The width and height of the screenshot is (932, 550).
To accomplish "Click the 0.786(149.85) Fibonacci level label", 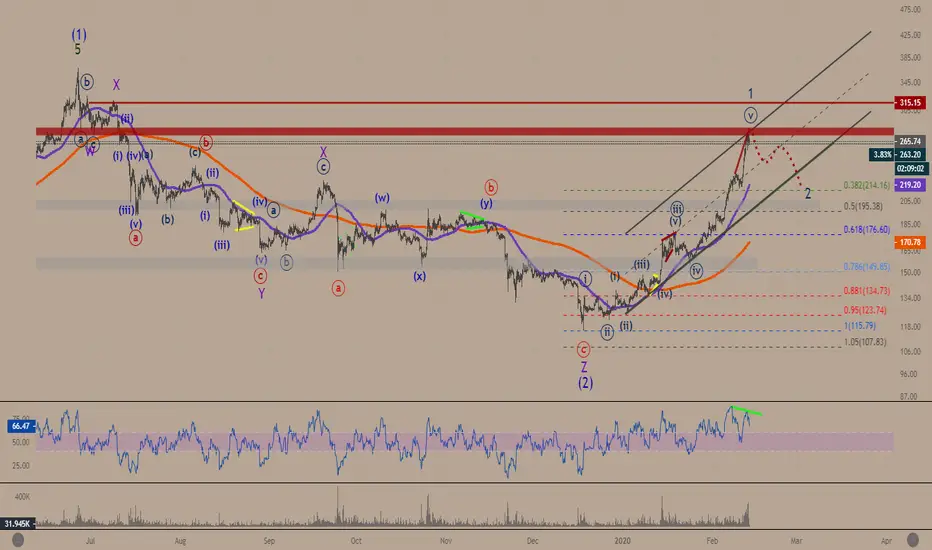I will coord(867,267).
